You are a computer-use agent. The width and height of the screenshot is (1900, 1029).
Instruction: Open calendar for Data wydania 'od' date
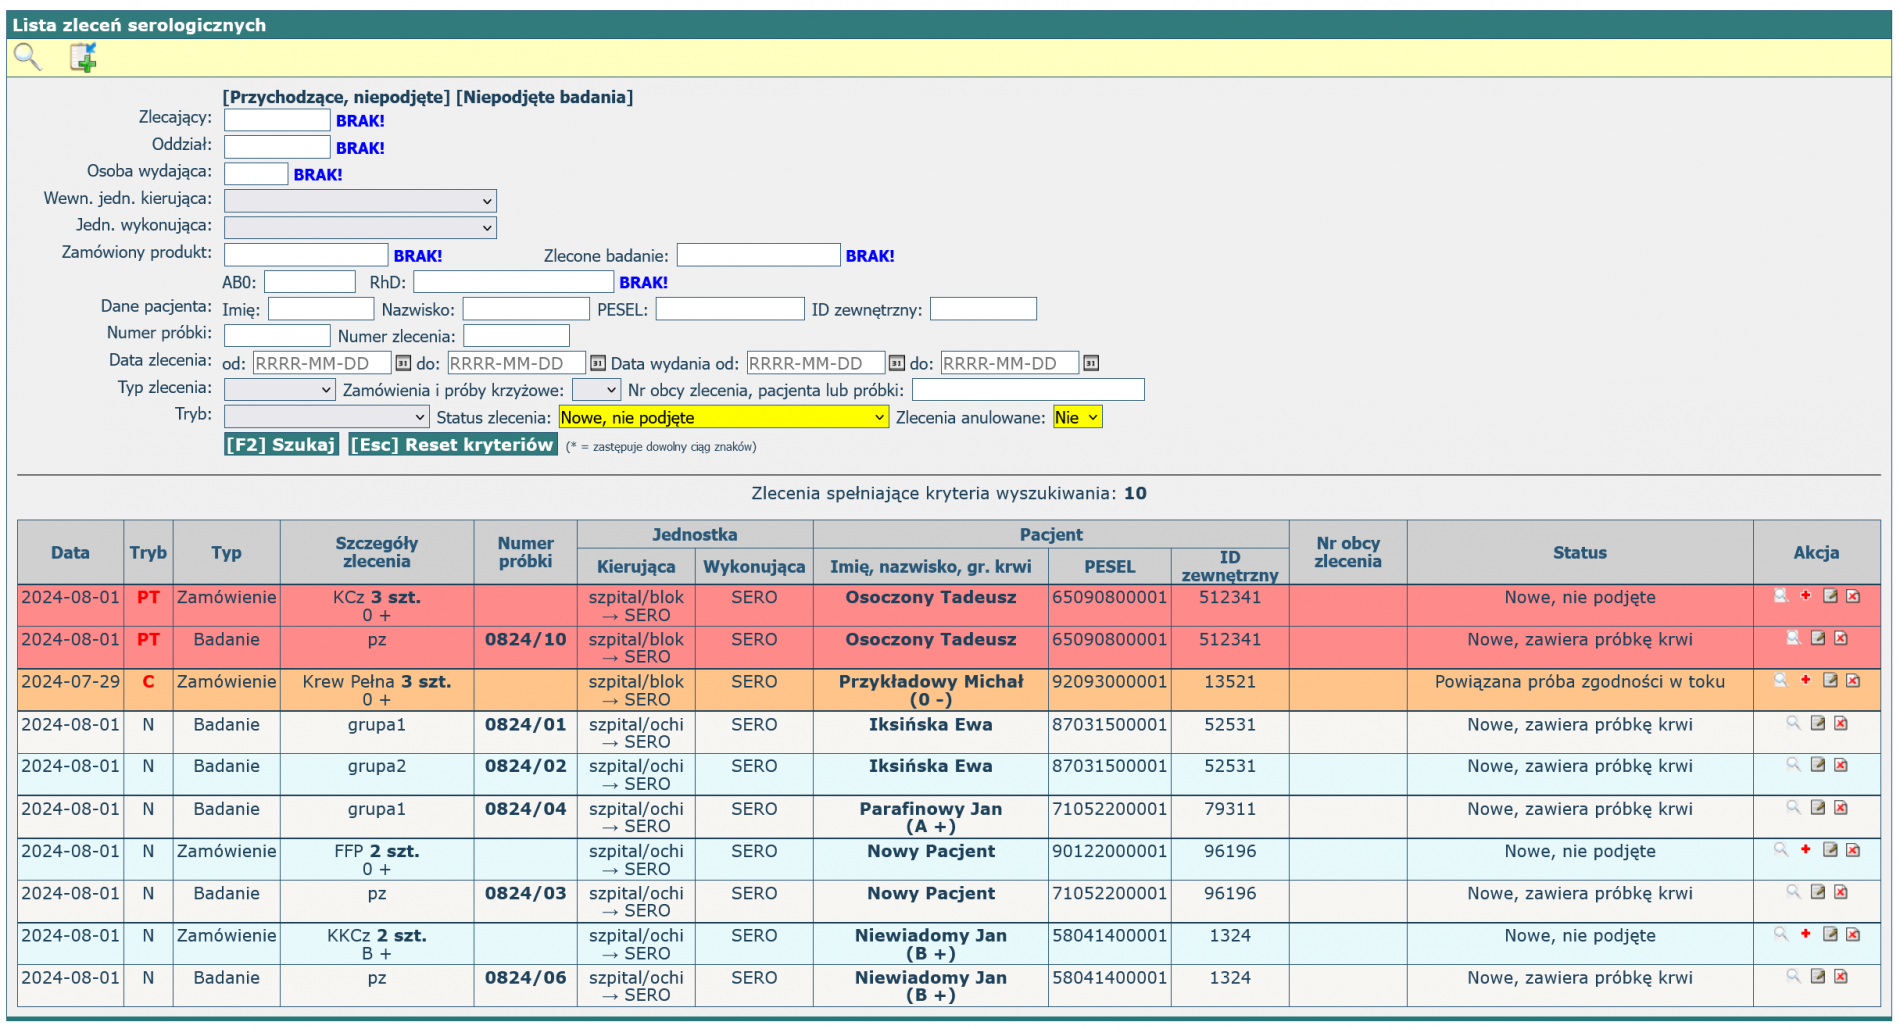[897, 363]
